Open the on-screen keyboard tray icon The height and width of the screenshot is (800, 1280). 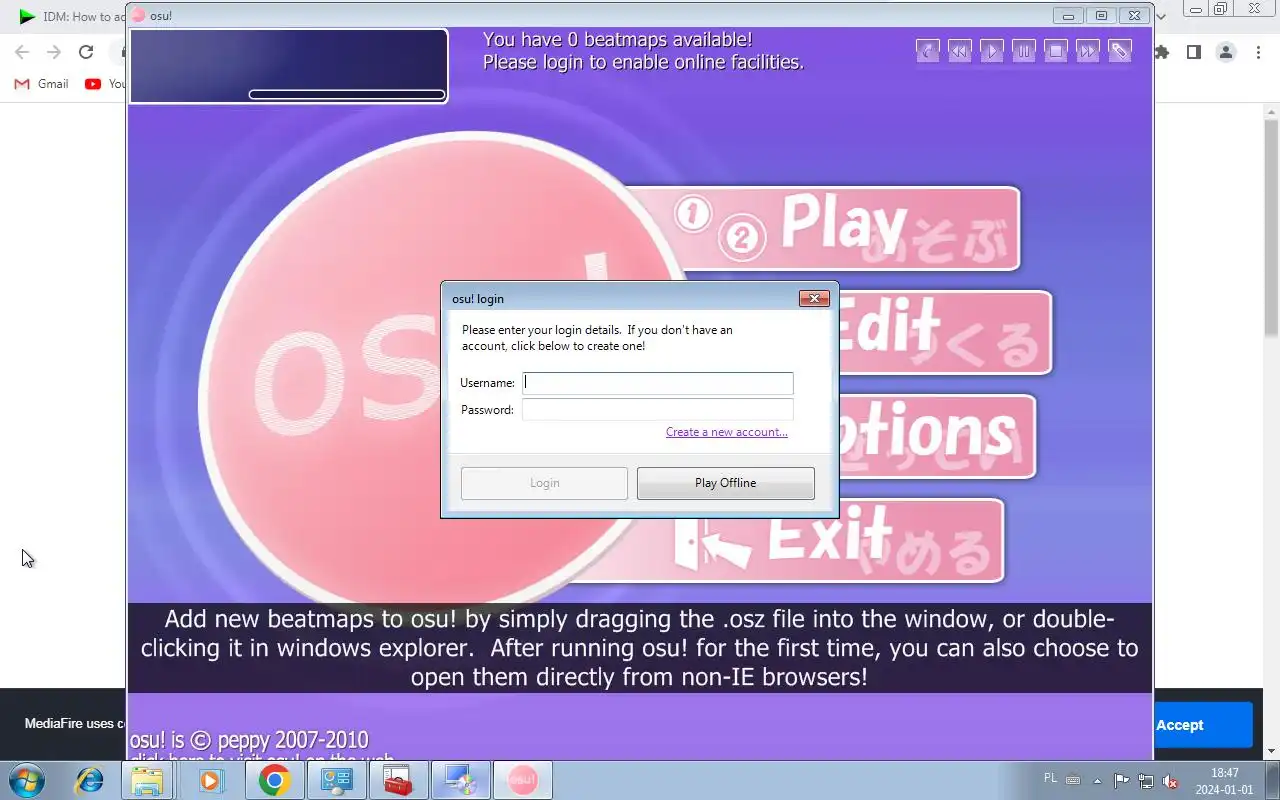tap(1073, 781)
